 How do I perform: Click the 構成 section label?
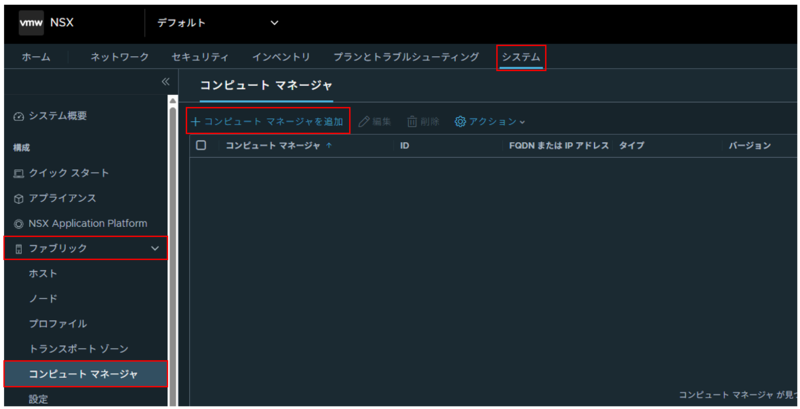click(x=21, y=148)
